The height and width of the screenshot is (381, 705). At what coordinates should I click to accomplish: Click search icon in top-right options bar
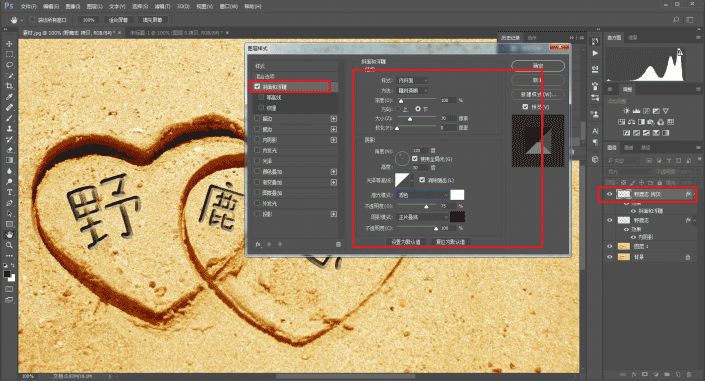pyautogui.click(x=676, y=20)
